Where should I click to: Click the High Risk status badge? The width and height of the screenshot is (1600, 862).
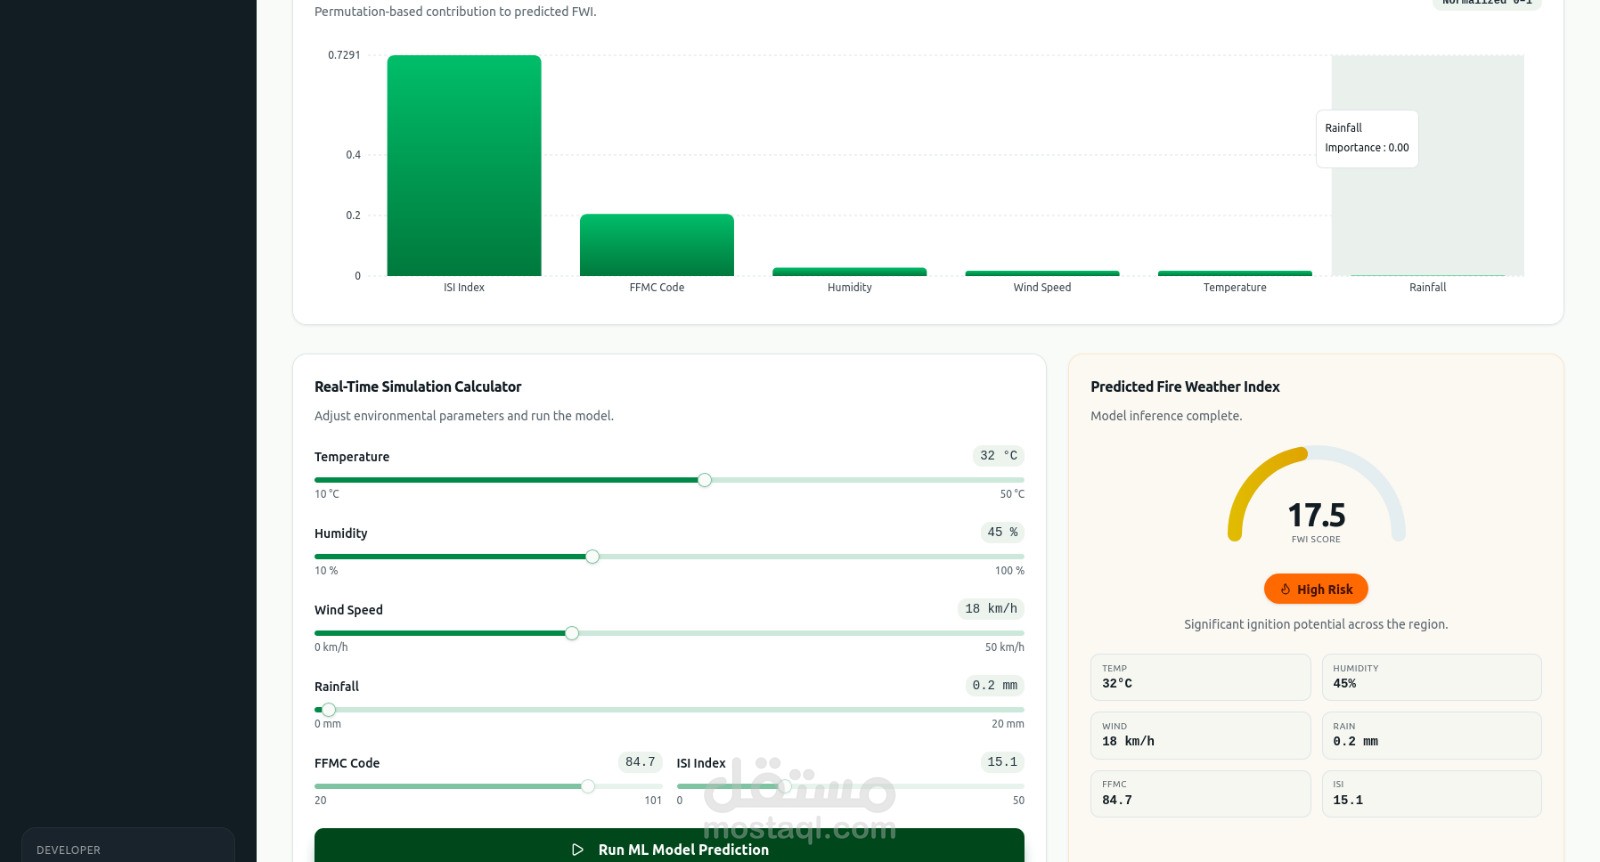[x=1316, y=589]
